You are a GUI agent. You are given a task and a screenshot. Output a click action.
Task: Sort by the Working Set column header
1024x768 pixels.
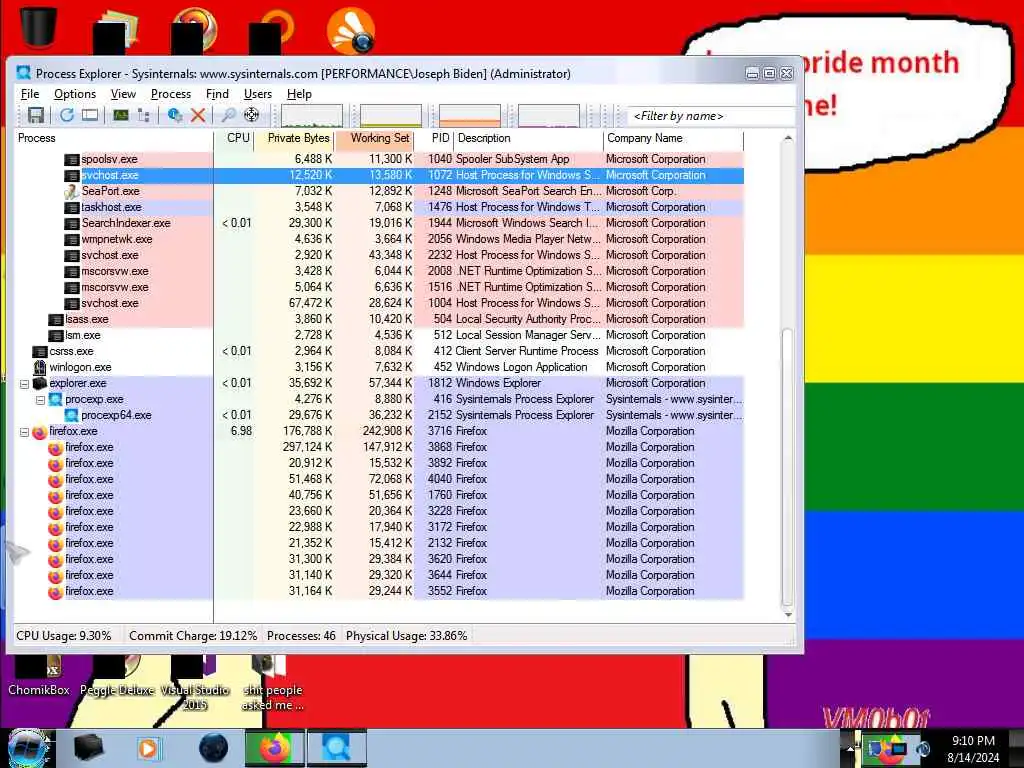click(374, 138)
